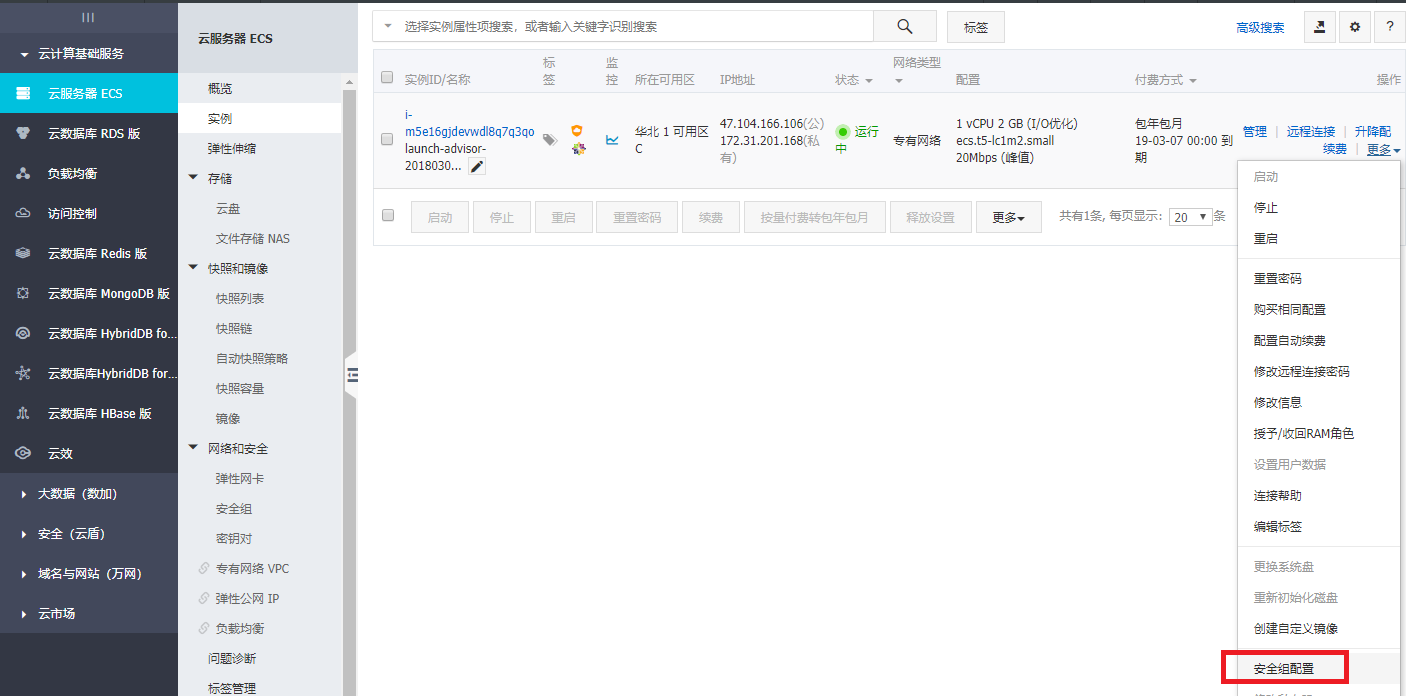This screenshot has width=1406, height=696.
Task: Click the 管理 link for the instance
Action: (1255, 131)
